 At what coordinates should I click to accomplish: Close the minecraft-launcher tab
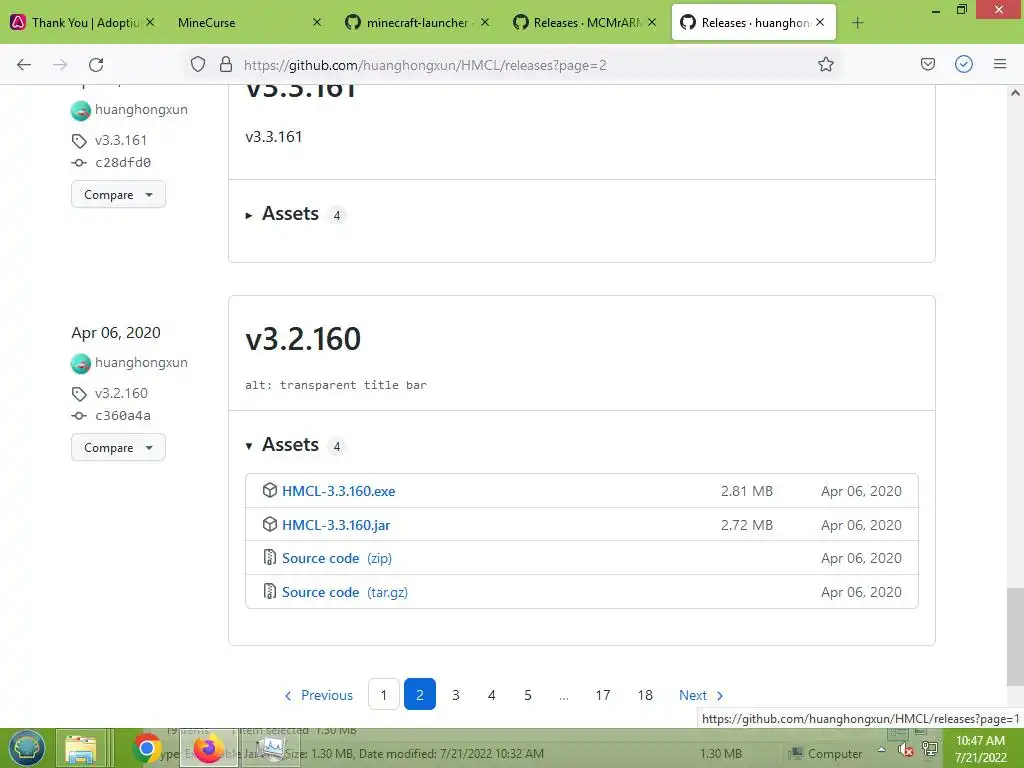click(485, 22)
